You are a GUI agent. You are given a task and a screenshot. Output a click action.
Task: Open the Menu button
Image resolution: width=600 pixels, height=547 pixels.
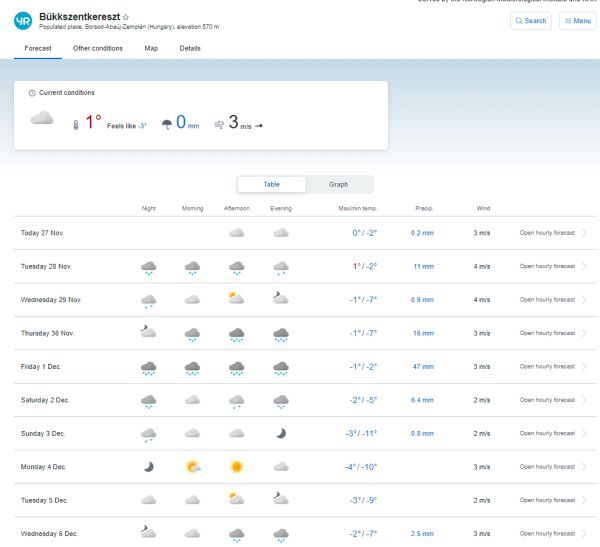(577, 20)
